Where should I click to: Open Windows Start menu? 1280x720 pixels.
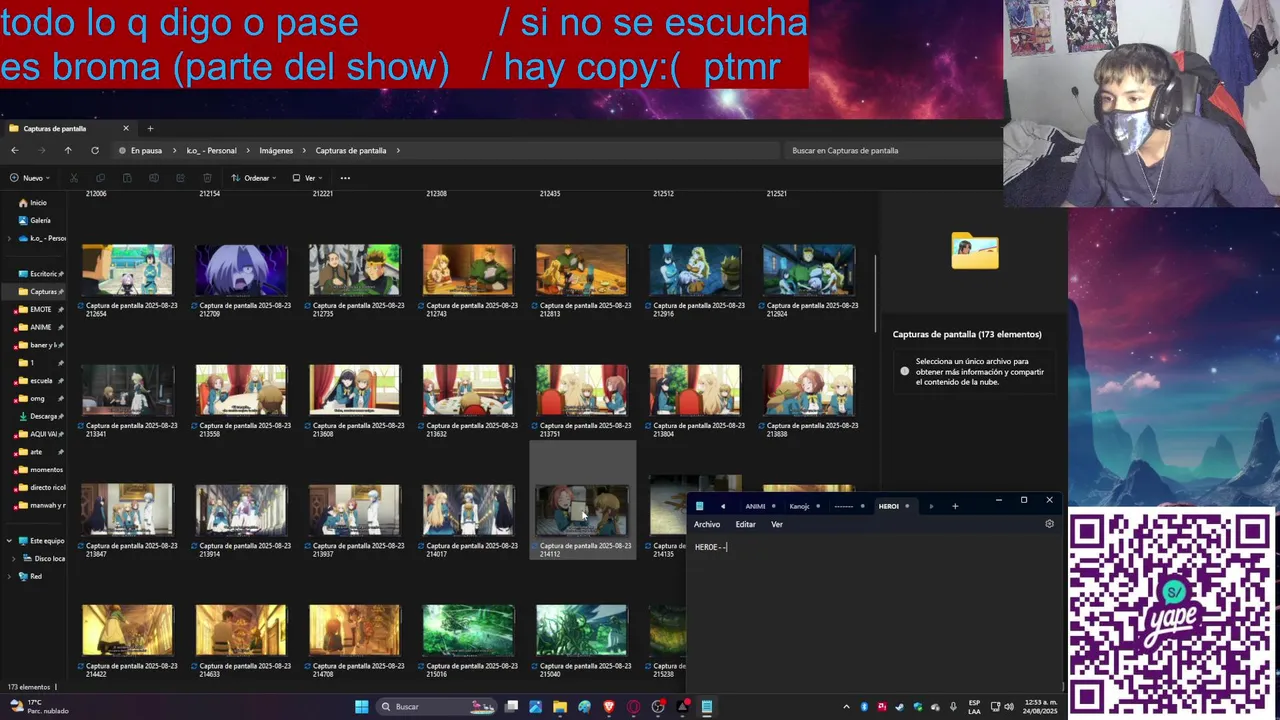[361, 706]
